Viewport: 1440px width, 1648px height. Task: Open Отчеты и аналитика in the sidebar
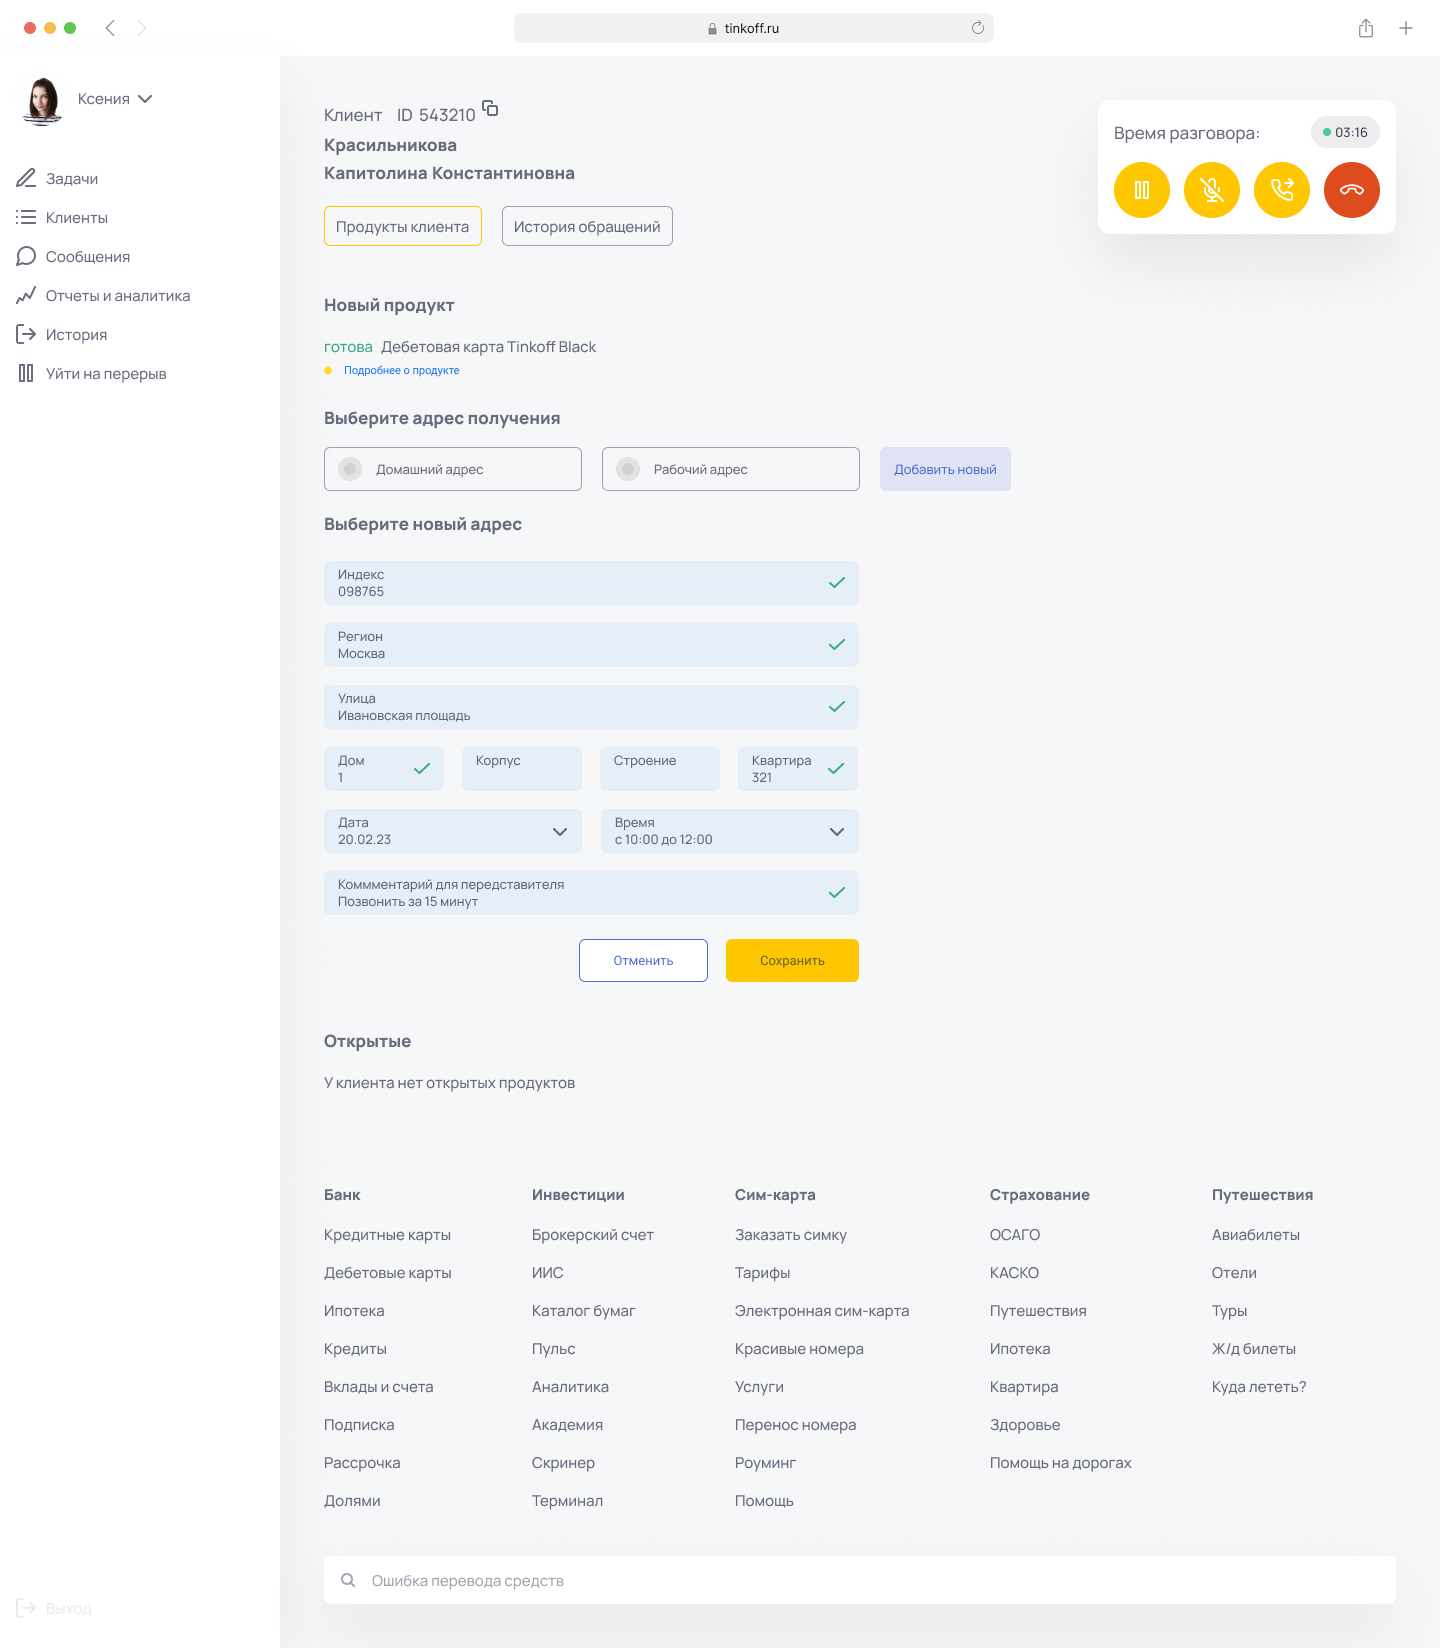point(117,296)
